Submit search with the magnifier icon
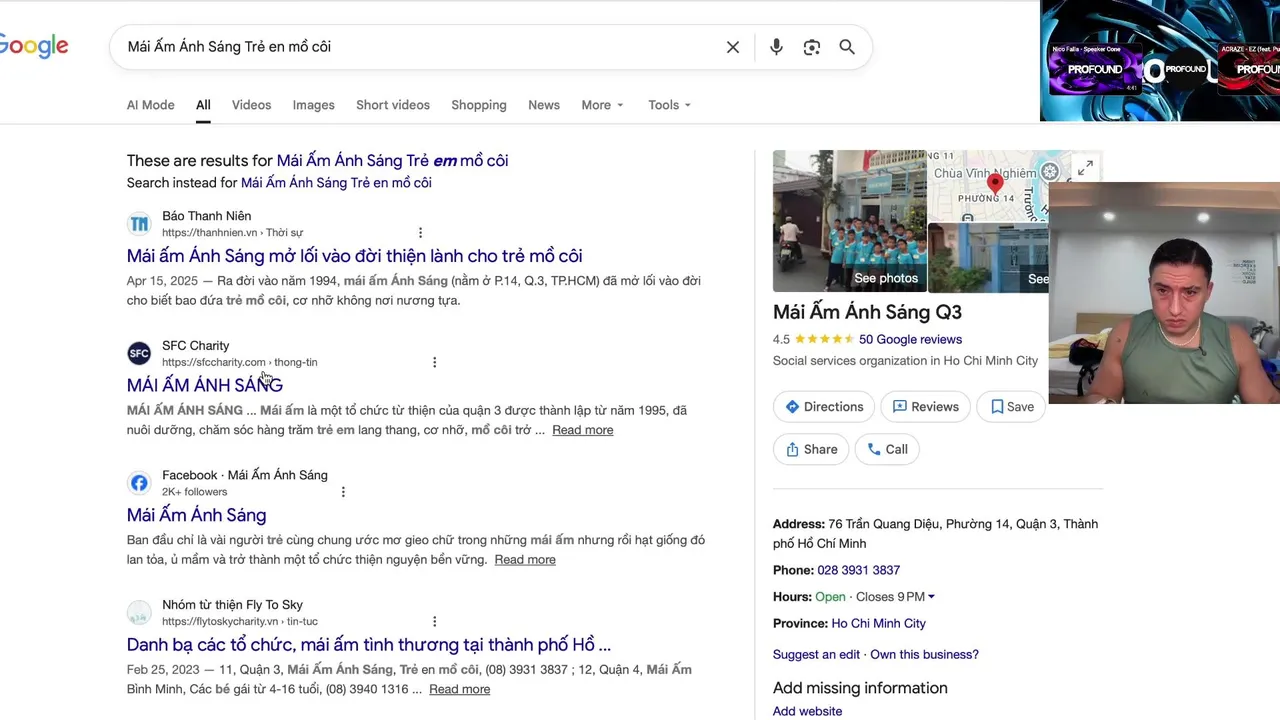The width and height of the screenshot is (1280, 720). (x=847, y=47)
